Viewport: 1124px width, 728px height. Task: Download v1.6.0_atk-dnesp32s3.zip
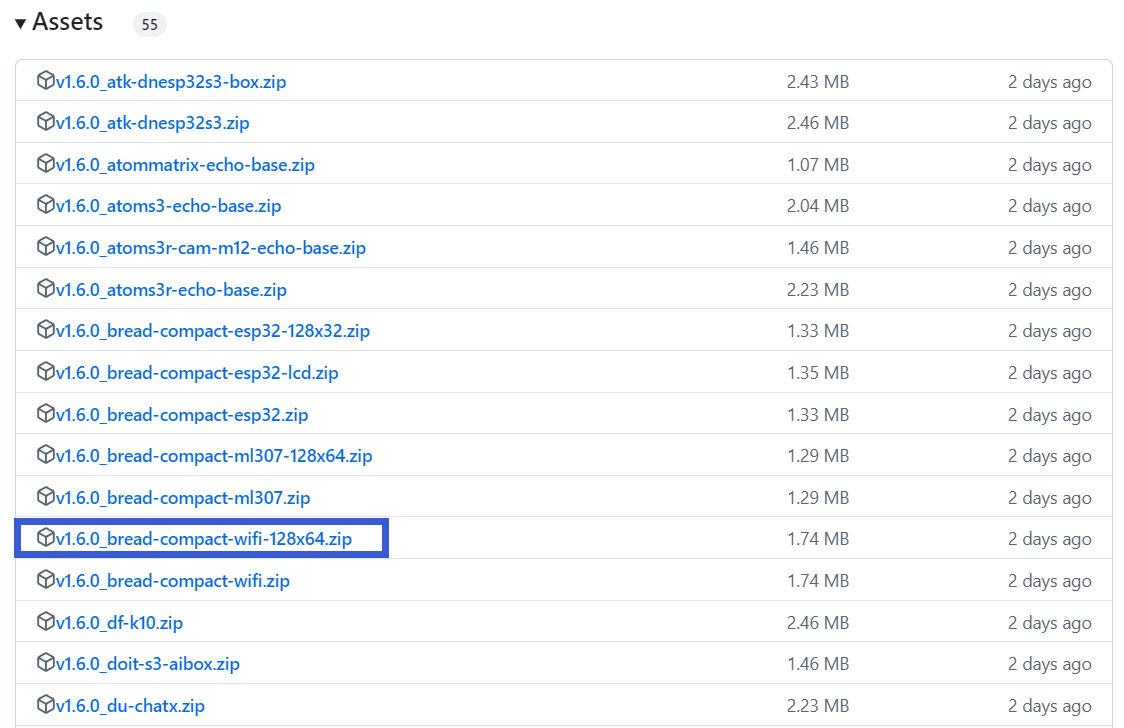(153, 123)
